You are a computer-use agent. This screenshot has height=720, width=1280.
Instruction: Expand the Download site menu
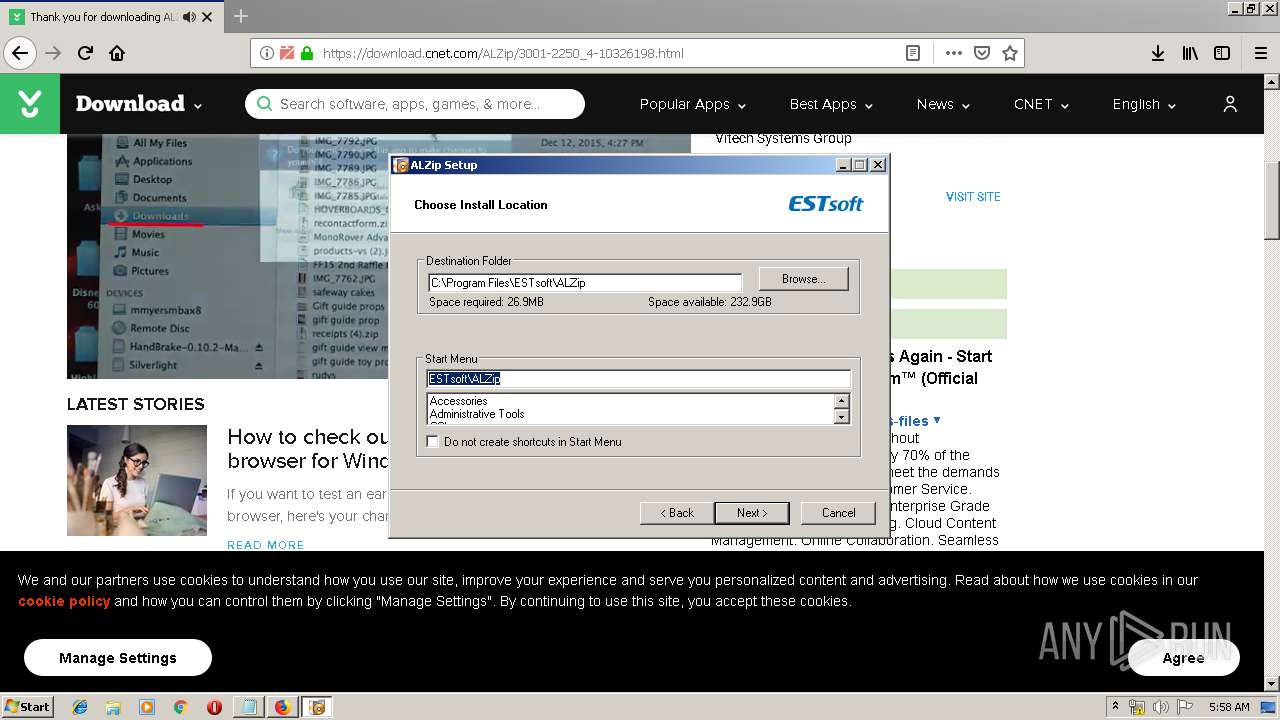[x=139, y=104]
